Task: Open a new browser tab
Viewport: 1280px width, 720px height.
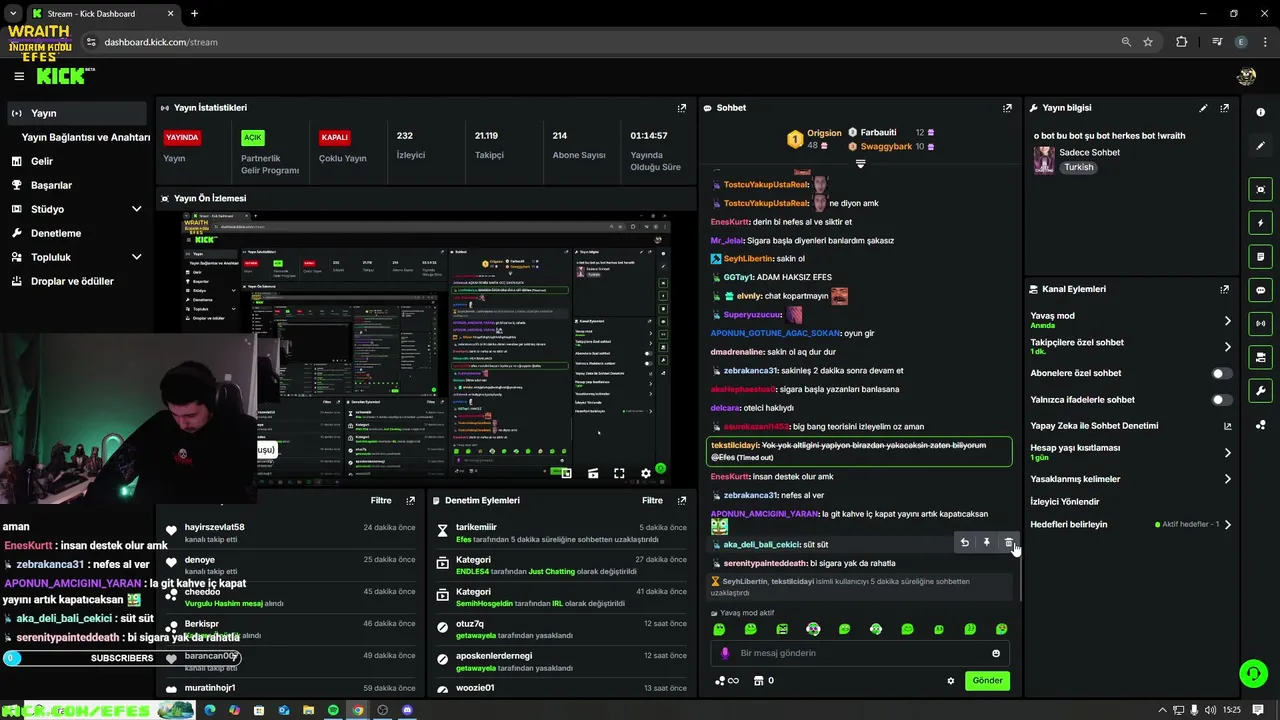Action: tap(194, 13)
